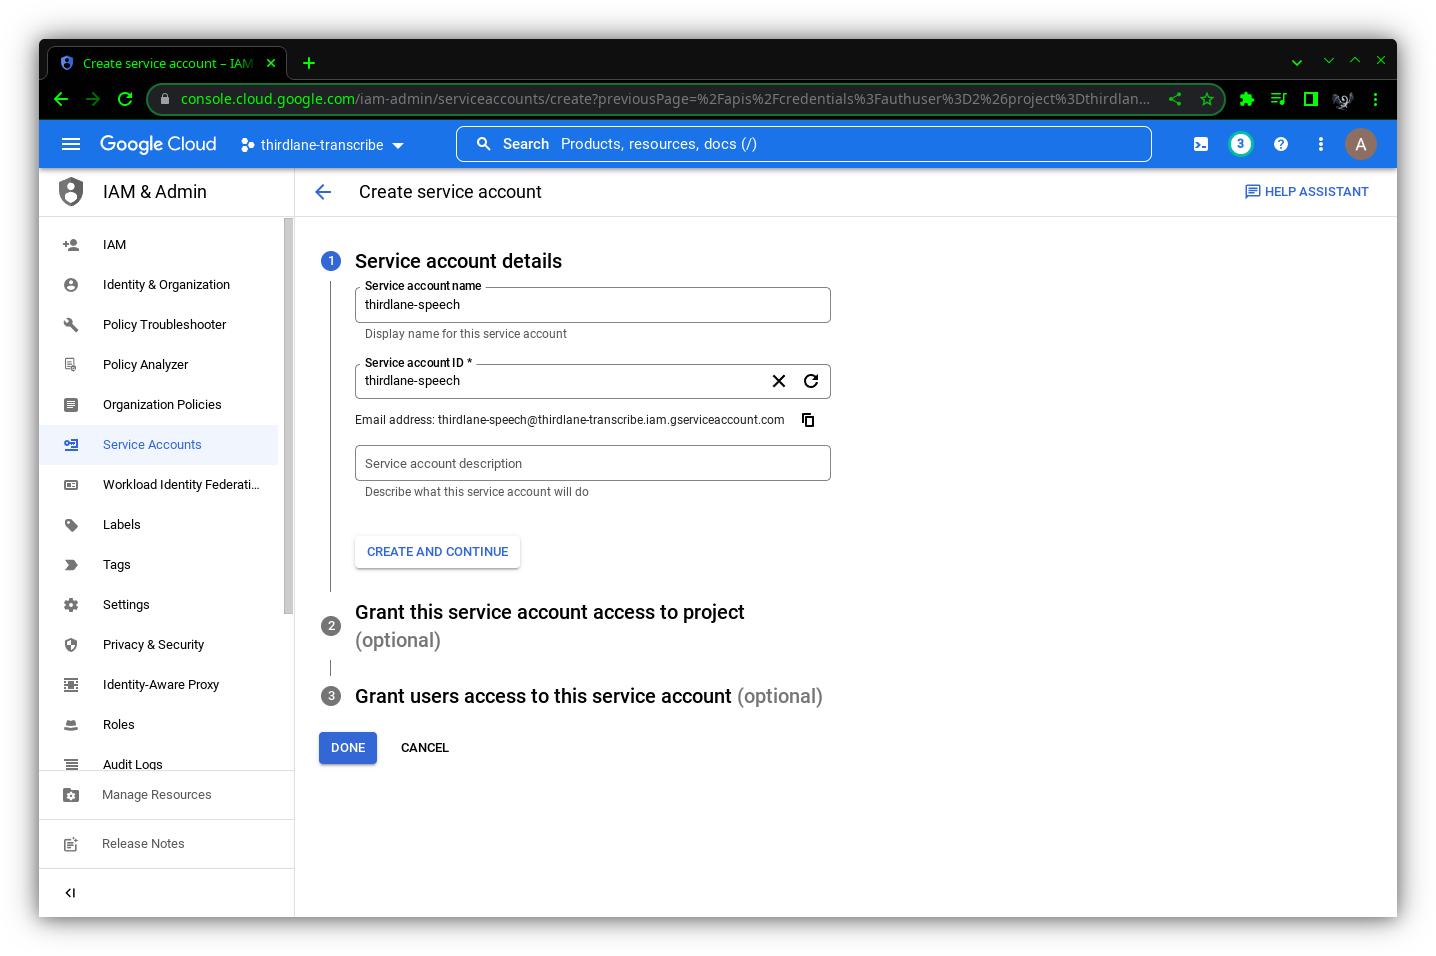Open browser extensions puzzle icon
This screenshot has height=956, width=1436.
[1247, 99]
